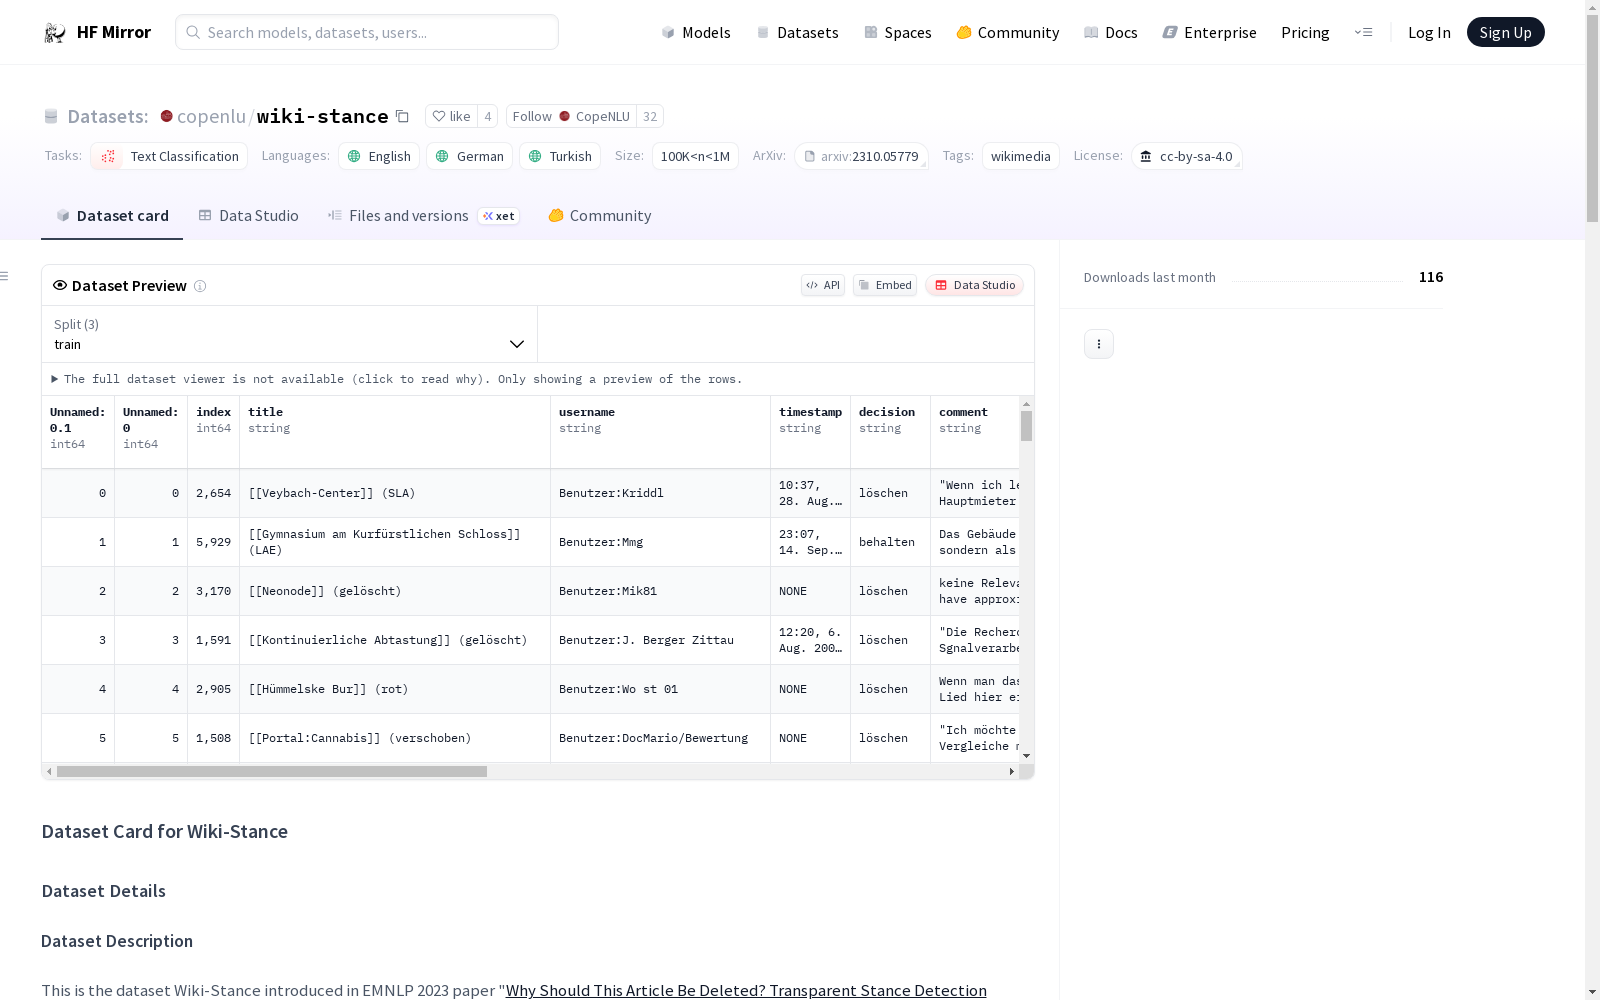Image resolution: width=1600 pixels, height=1000 pixels.
Task: Select the [[Hümmelske Bur]] (rot) cell
Action: (395, 689)
